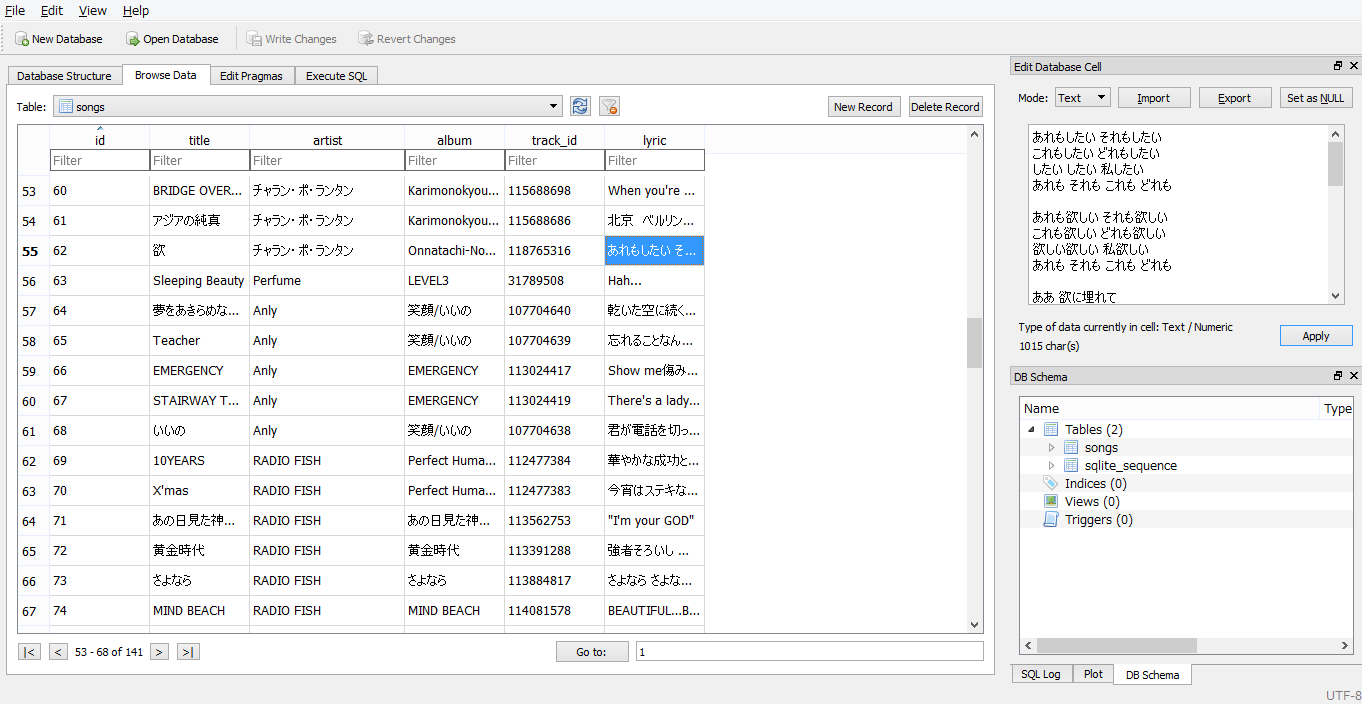Open the Edit menu

[52, 10]
